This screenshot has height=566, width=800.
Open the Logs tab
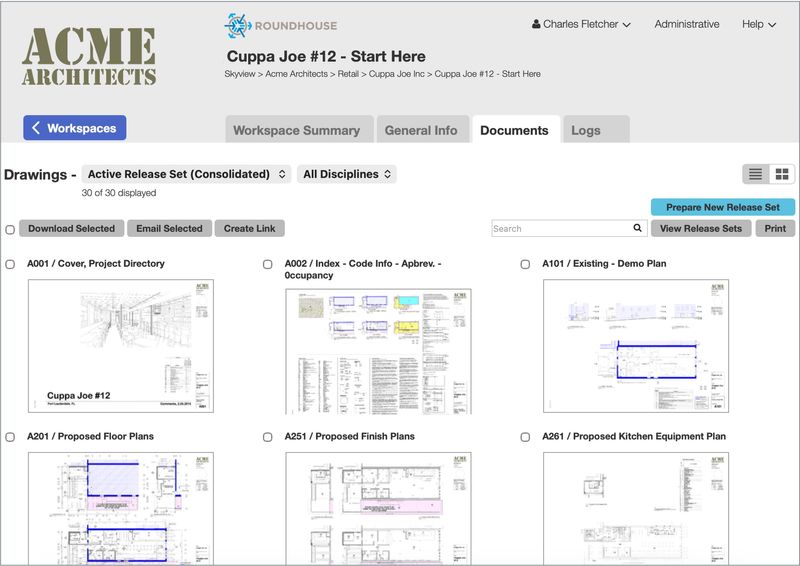(596, 130)
